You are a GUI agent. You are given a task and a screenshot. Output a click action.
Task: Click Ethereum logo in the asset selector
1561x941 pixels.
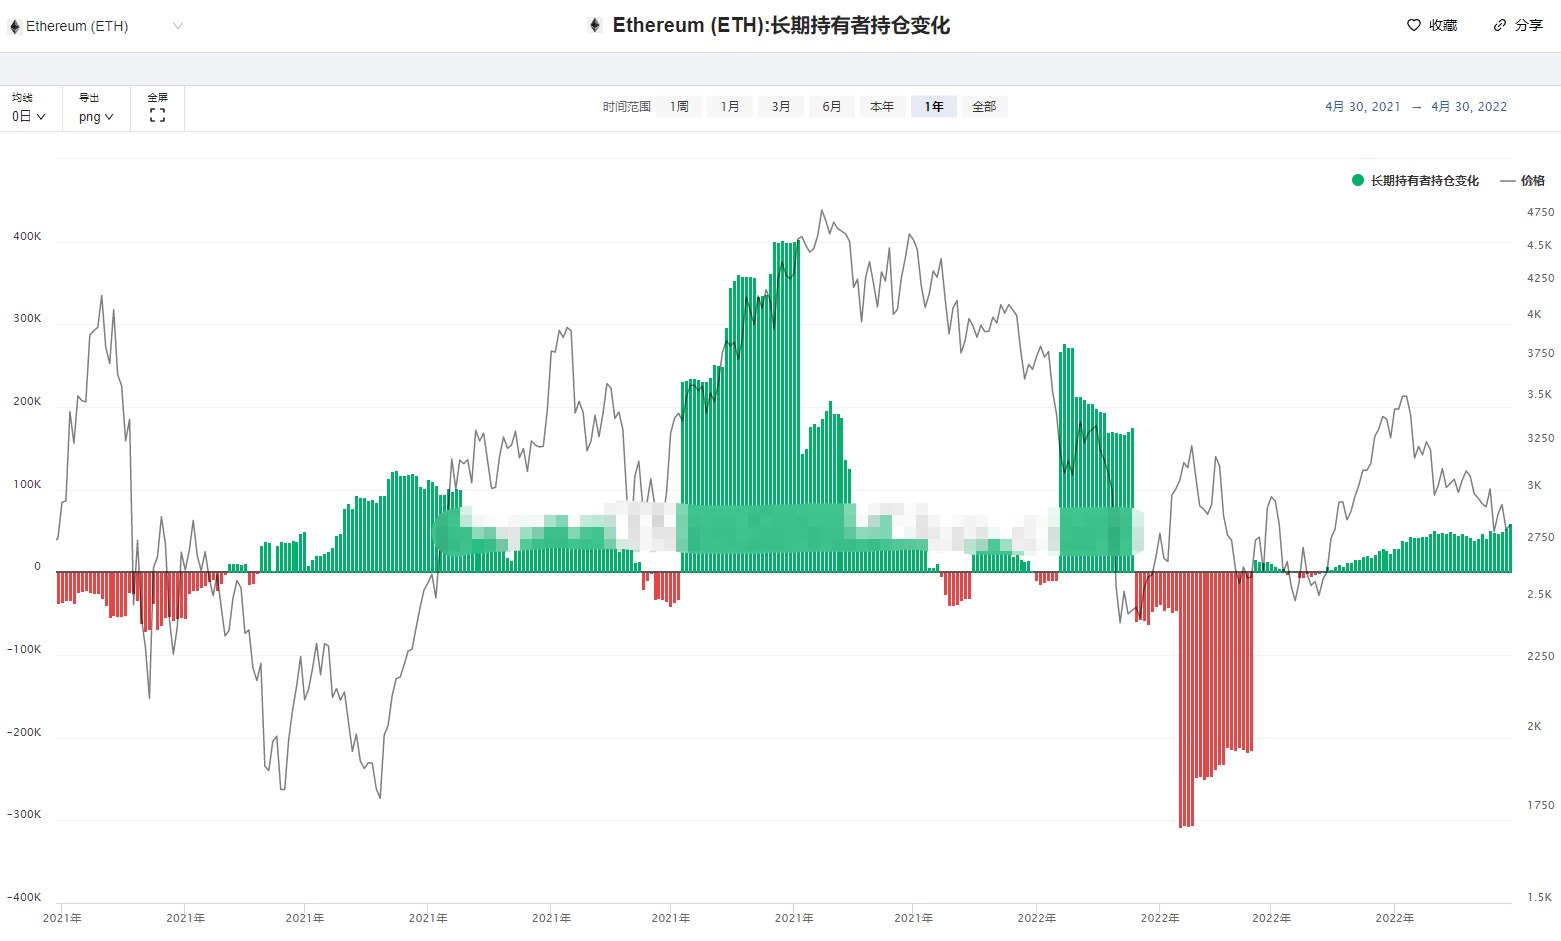(14, 26)
